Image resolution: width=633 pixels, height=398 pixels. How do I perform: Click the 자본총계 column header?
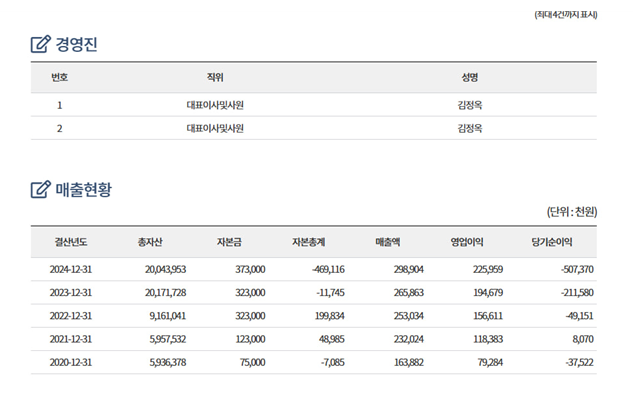[309, 242]
